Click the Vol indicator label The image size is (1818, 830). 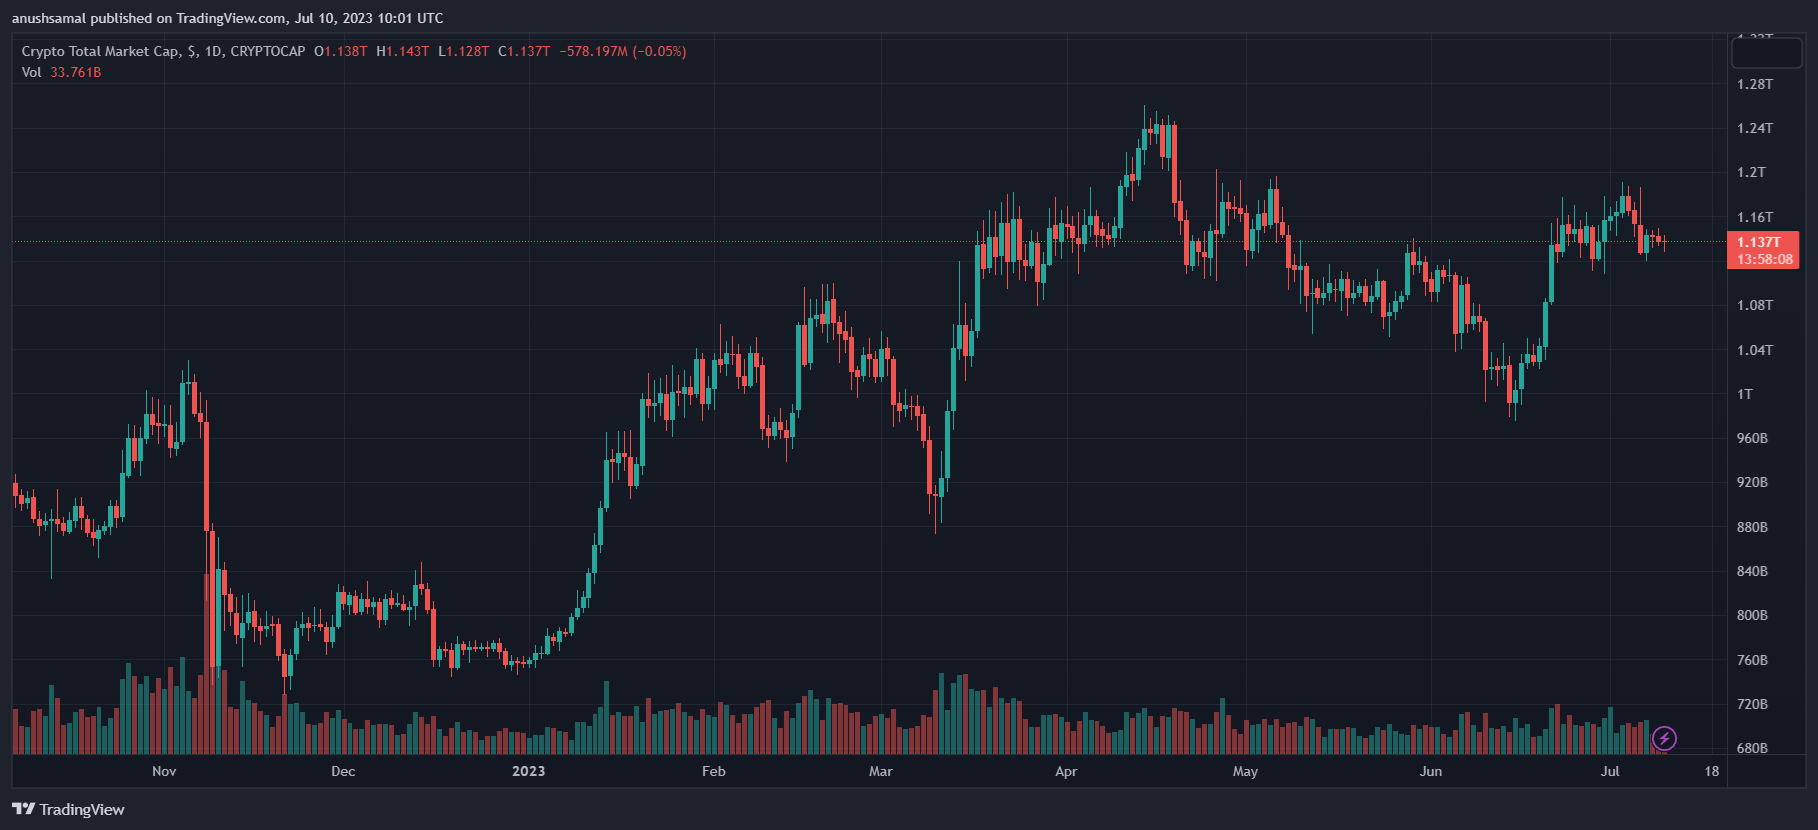[x=31, y=72]
